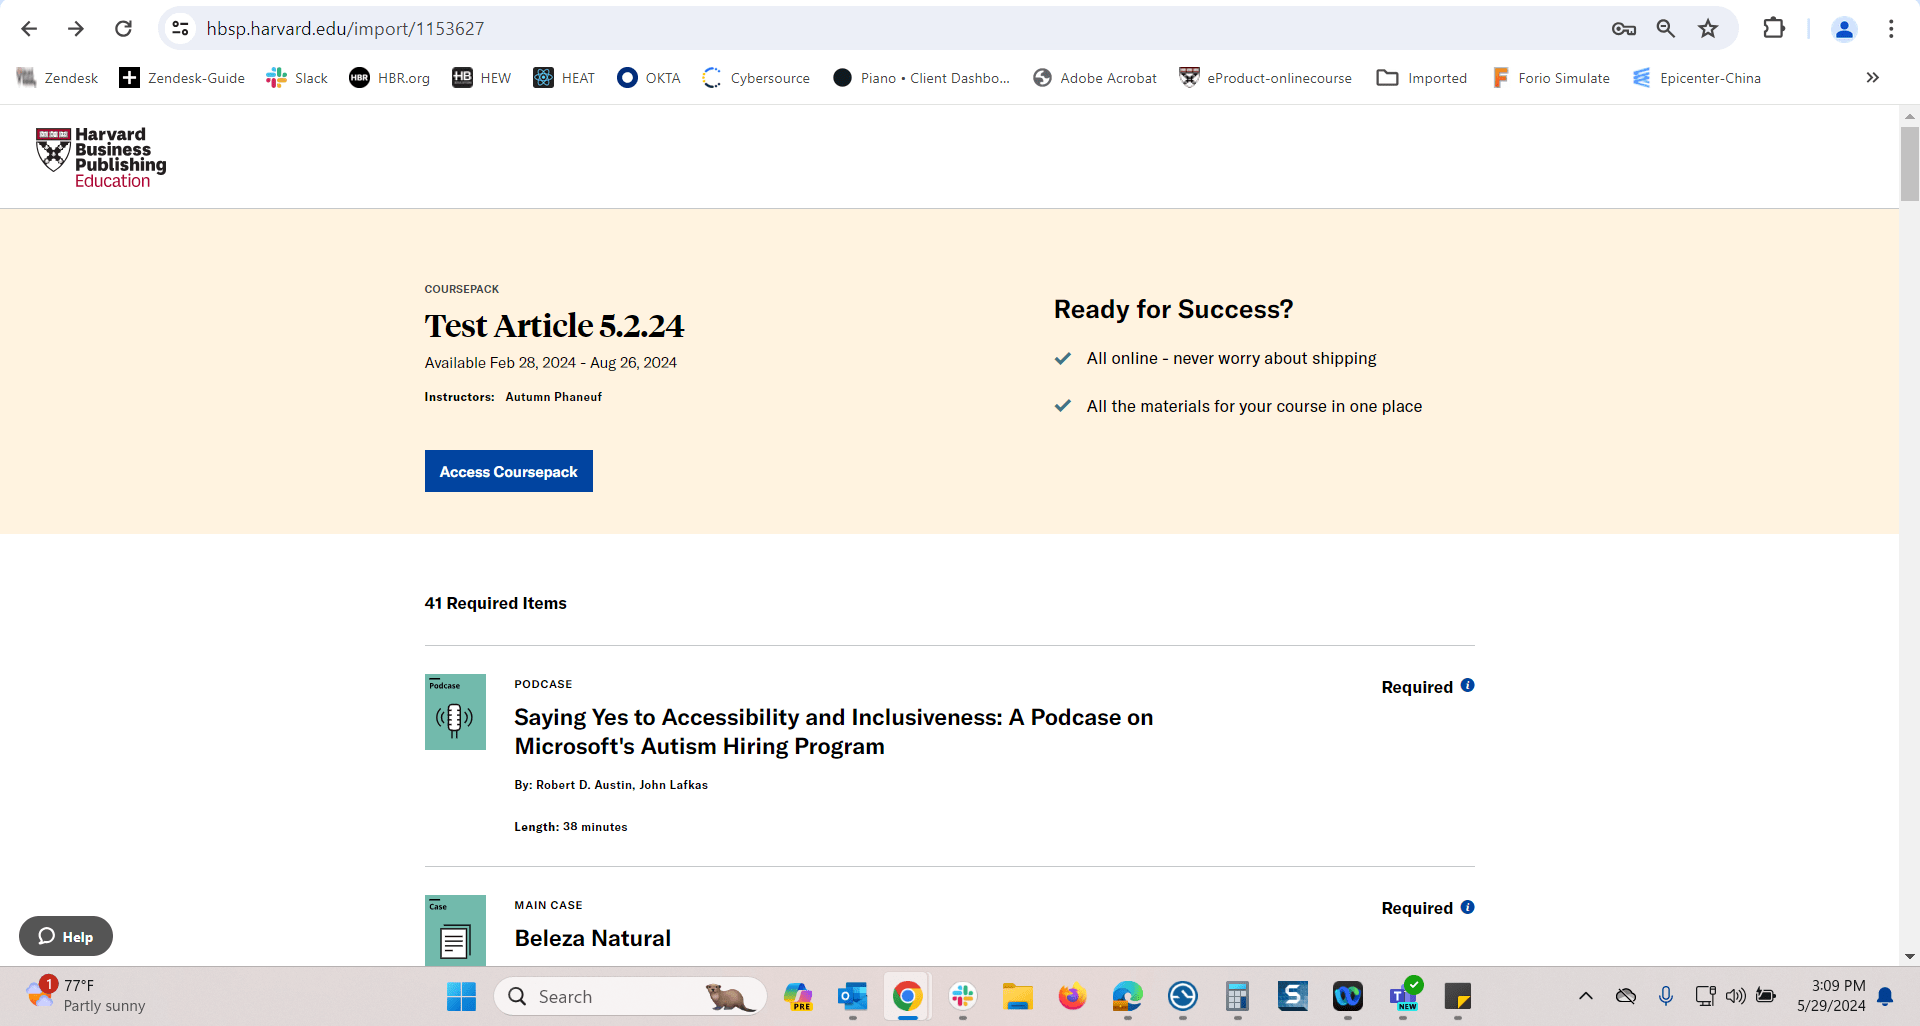Open the Imported bookmarks folder

pyautogui.click(x=1422, y=77)
